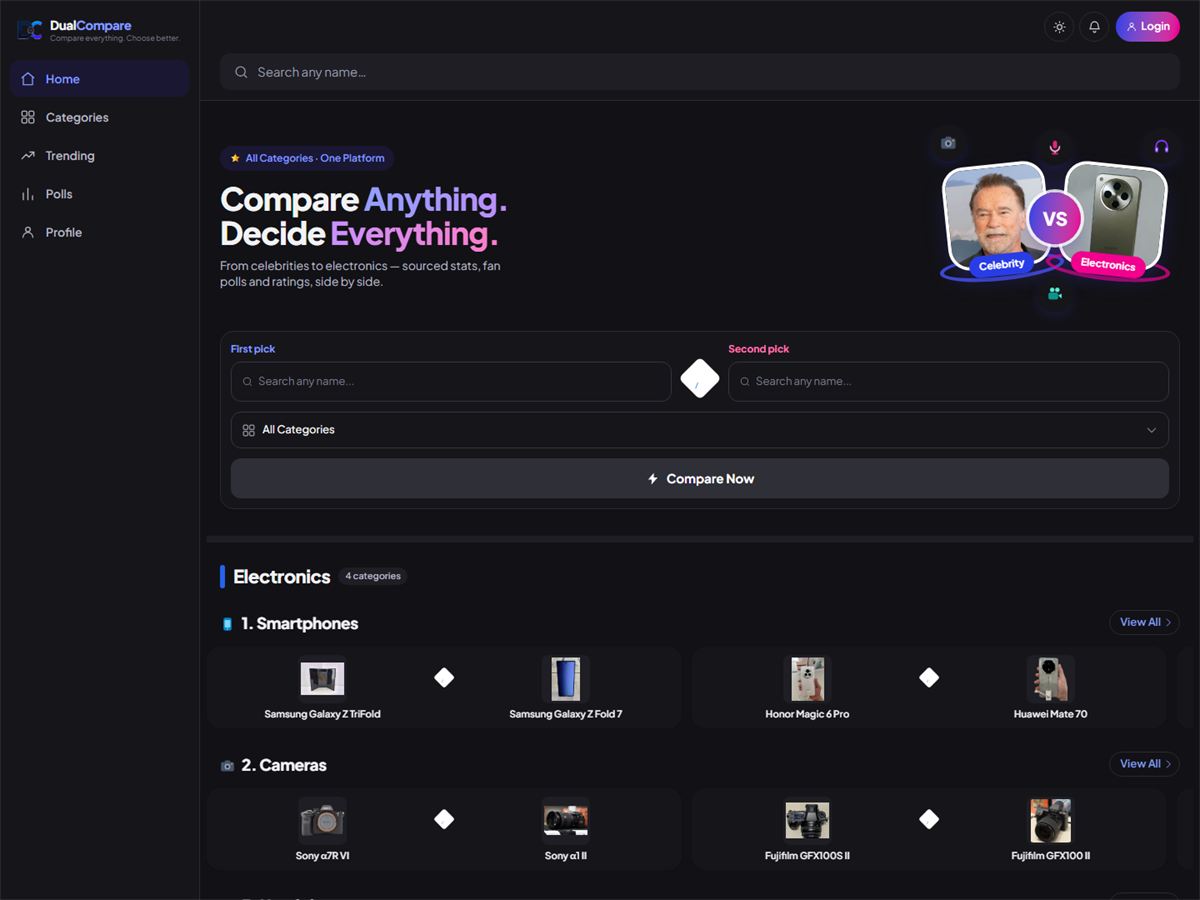1200x900 pixels.
Task: Click the camera icon in hero graphic
Action: pos(948,143)
